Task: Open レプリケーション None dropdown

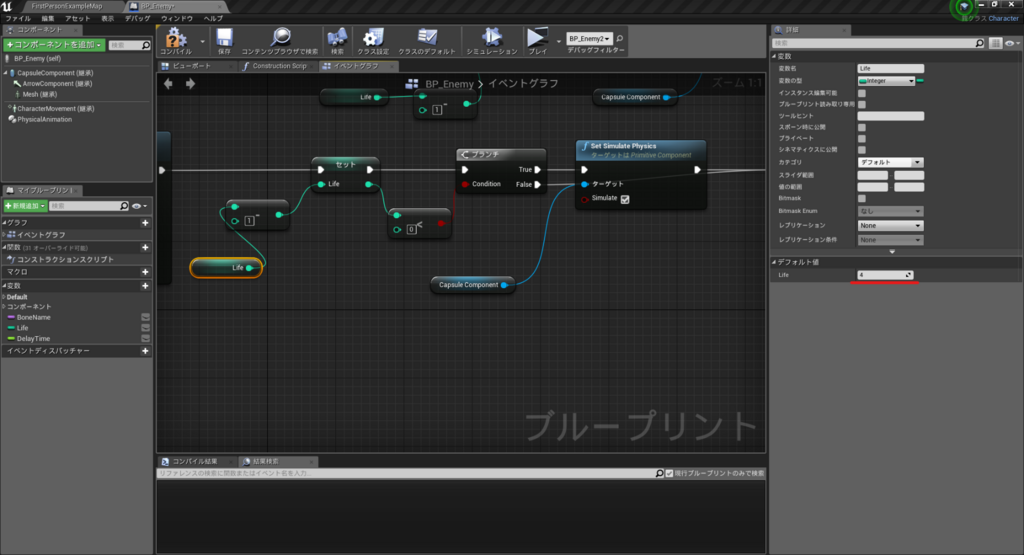Action: click(x=890, y=225)
